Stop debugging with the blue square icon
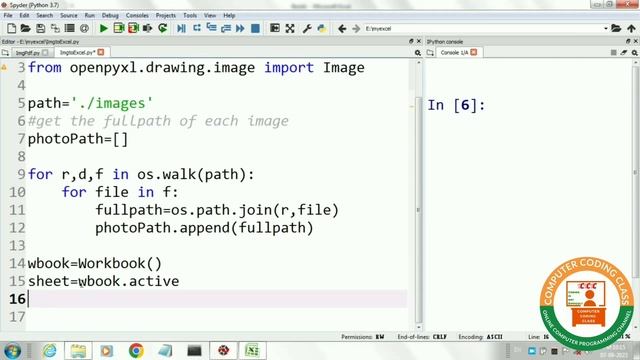Image resolution: width=640 pixels, height=360 pixels. (255, 28)
